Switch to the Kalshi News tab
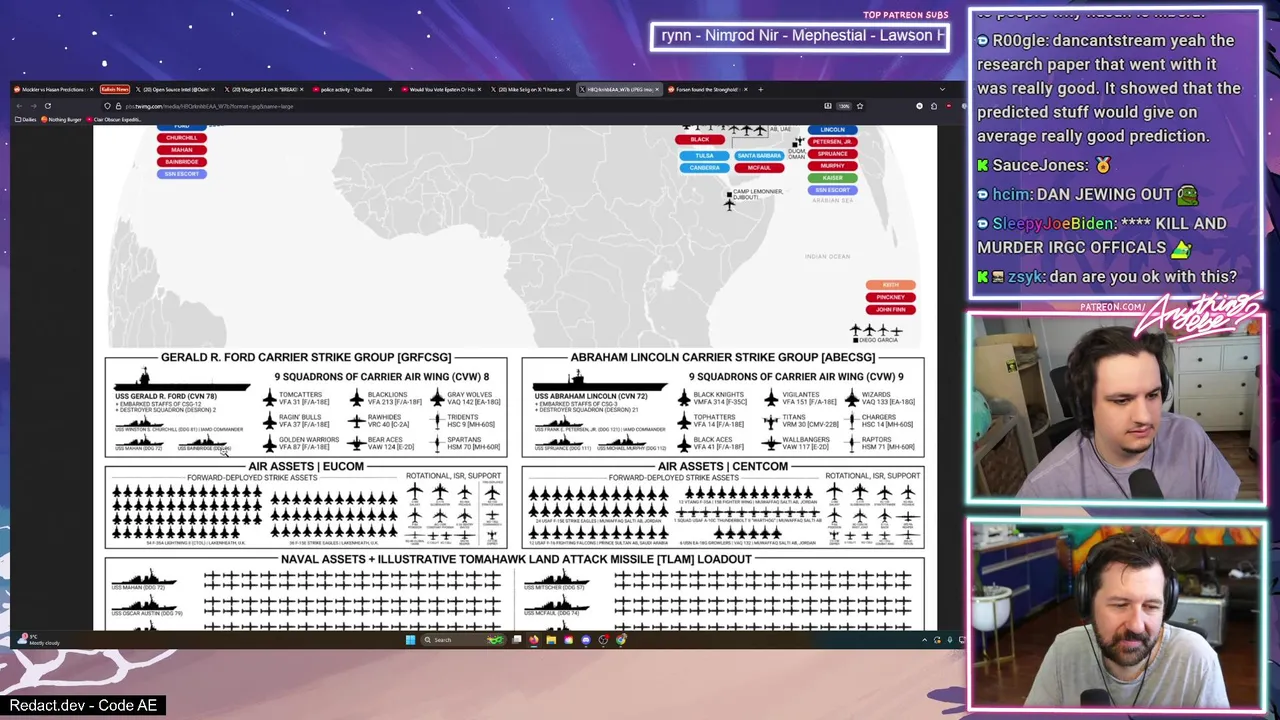Screen dimensions: 1280x720 click(115, 89)
